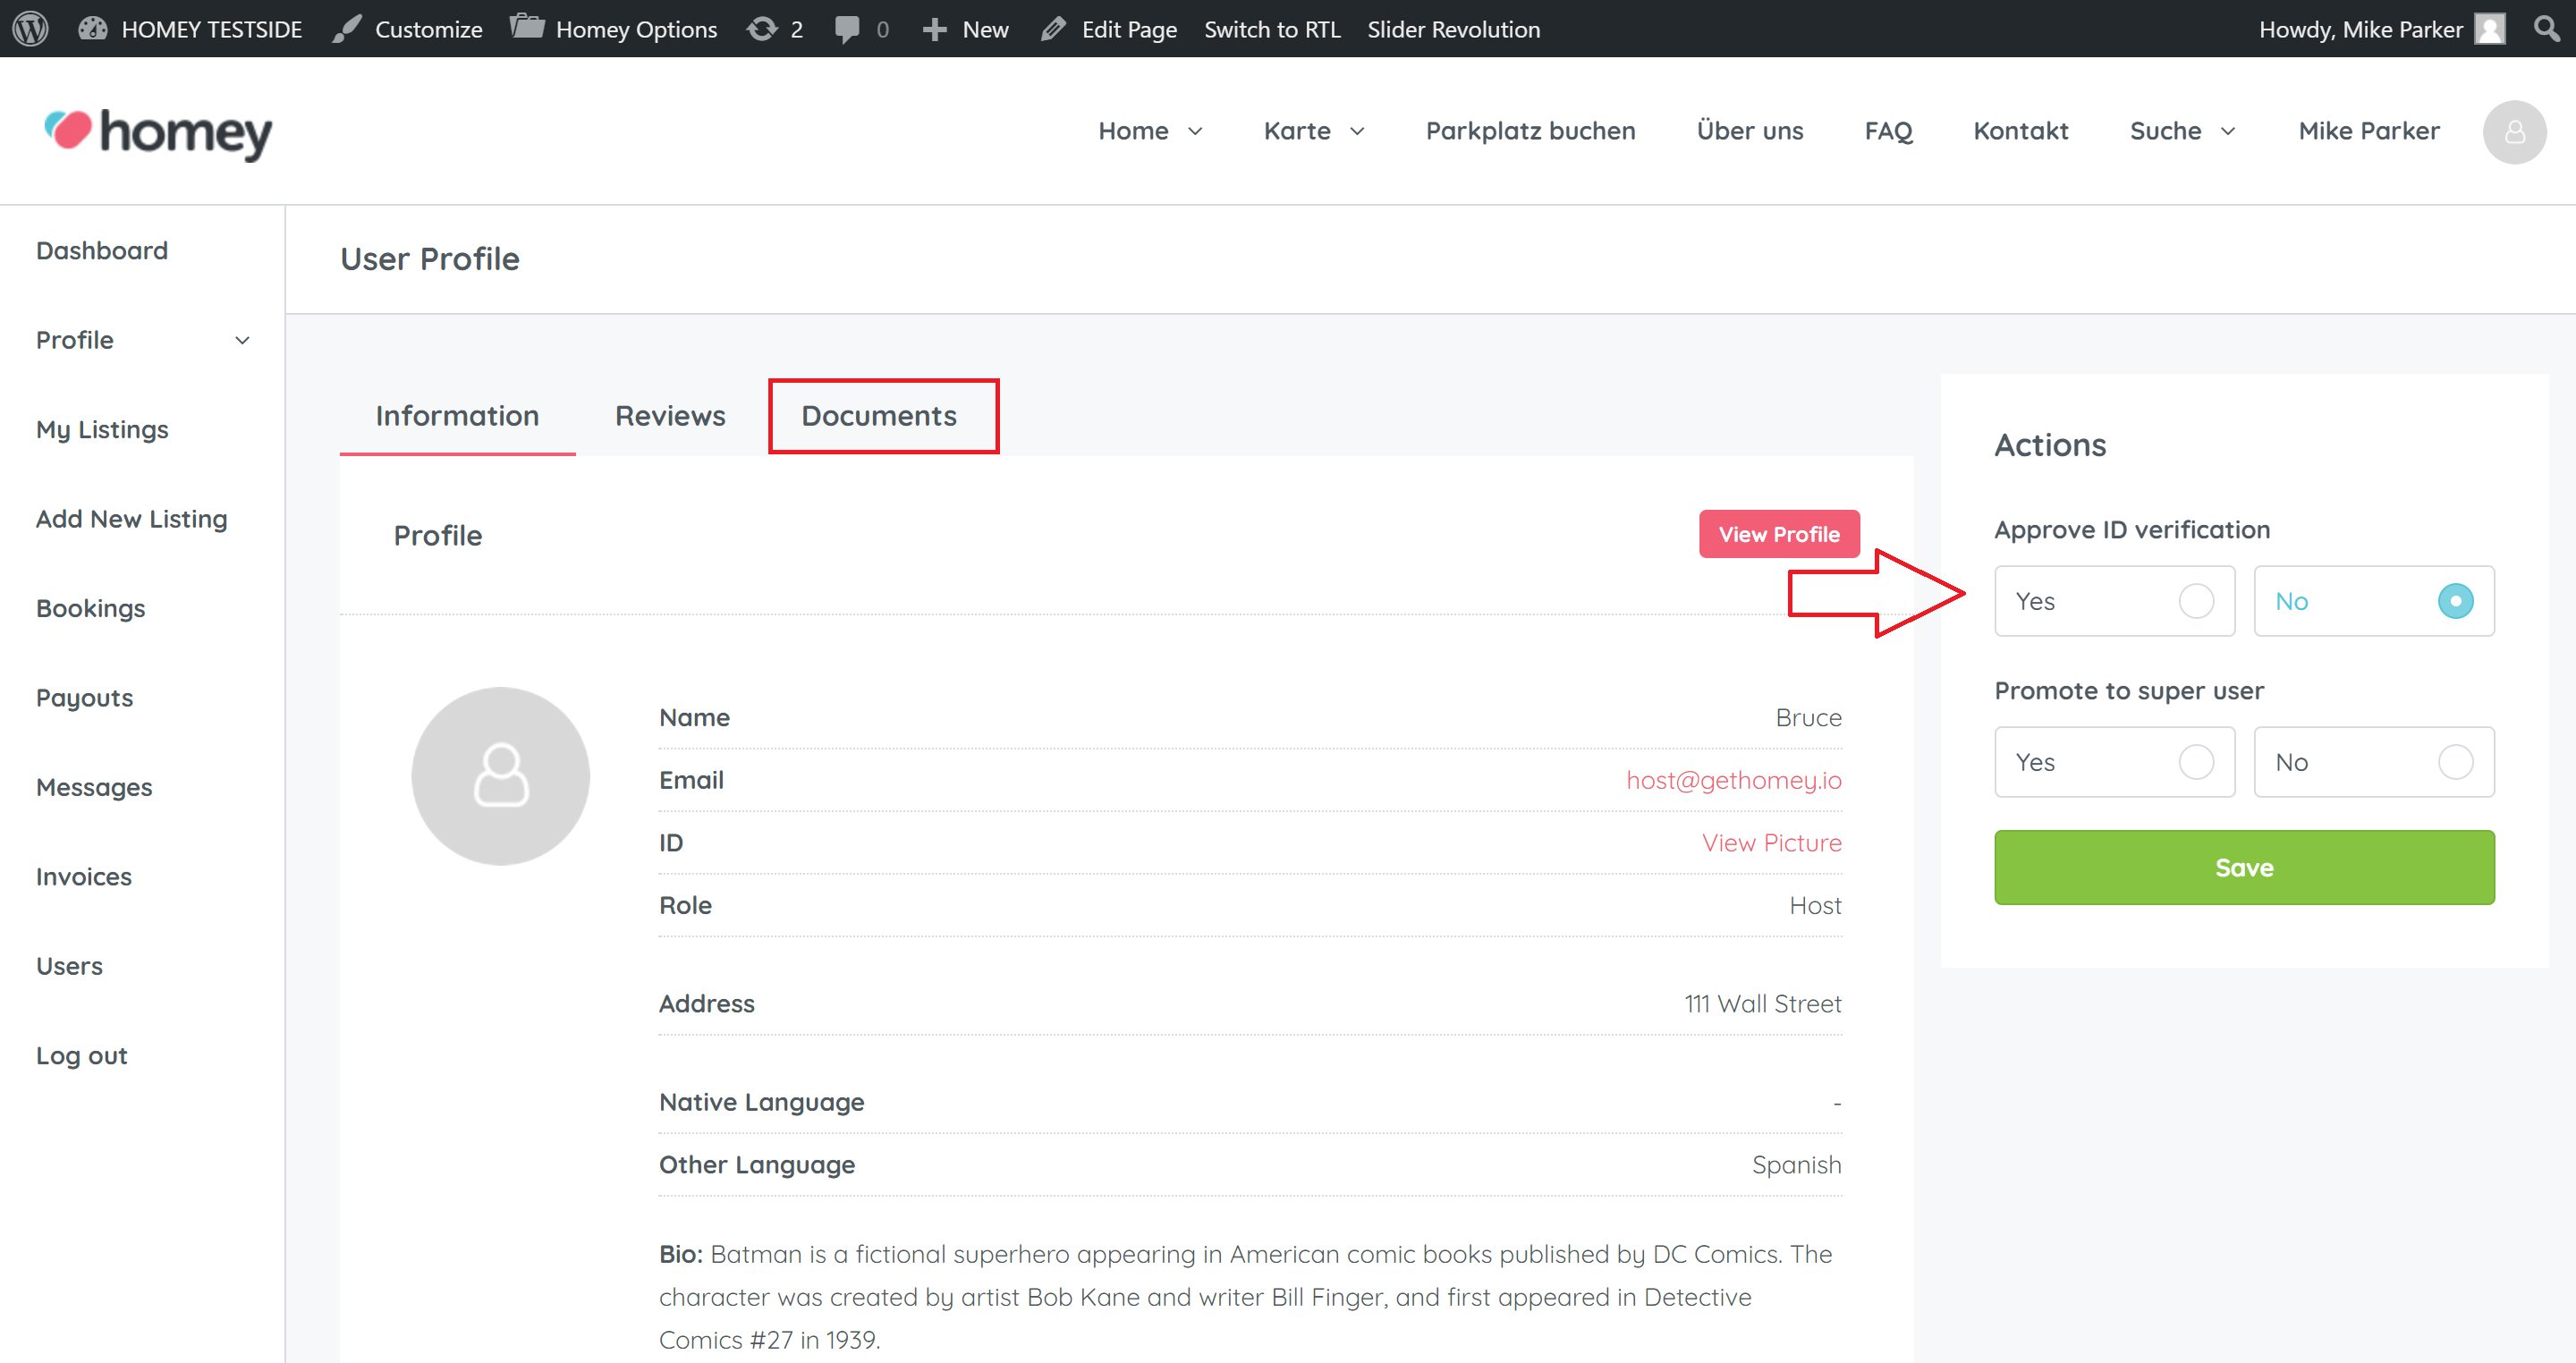Open Add New Listing in sidebar
This screenshot has height=1363, width=2576.
point(132,519)
